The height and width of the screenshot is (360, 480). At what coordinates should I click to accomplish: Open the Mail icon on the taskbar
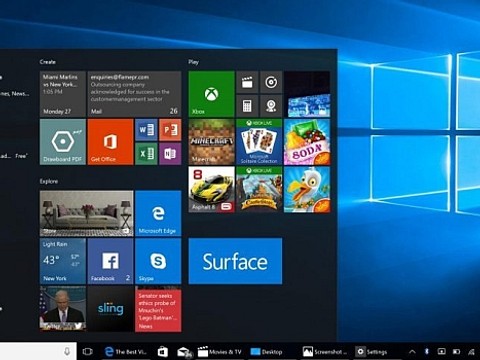click(184, 352)
